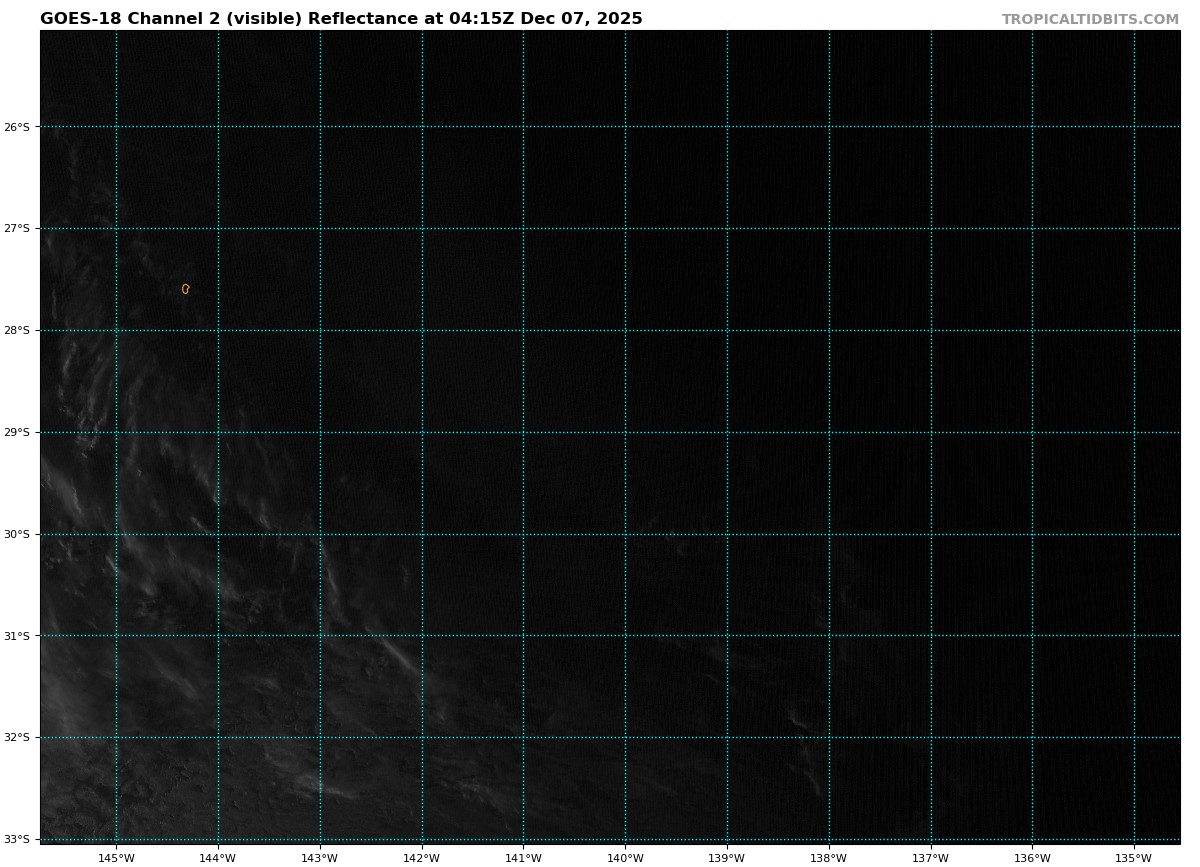Click the 145°W longitude label

(116, 858)
